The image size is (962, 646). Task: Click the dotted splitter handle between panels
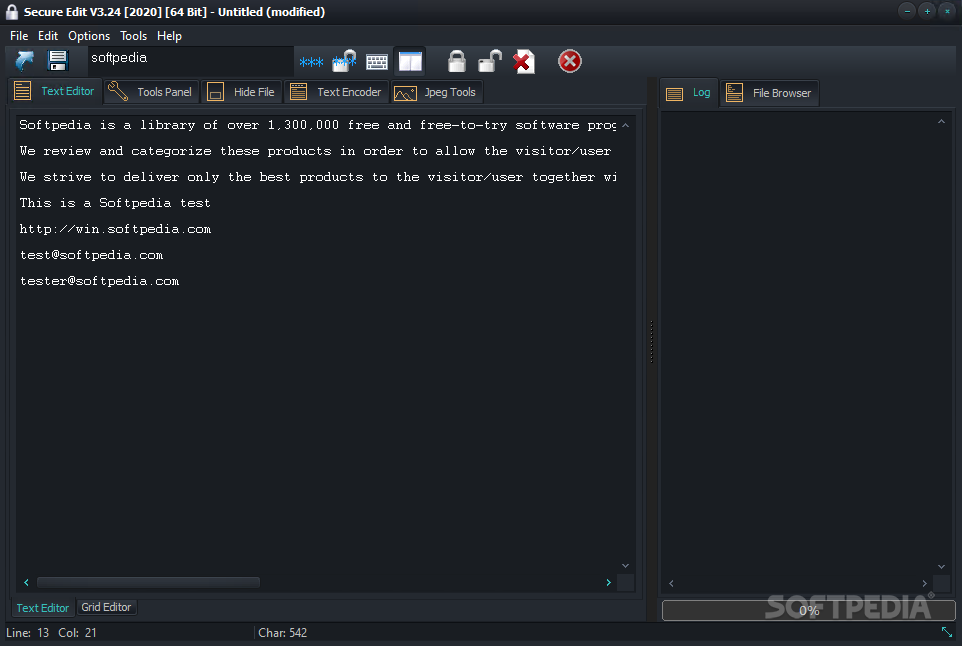tap(651, 341)
